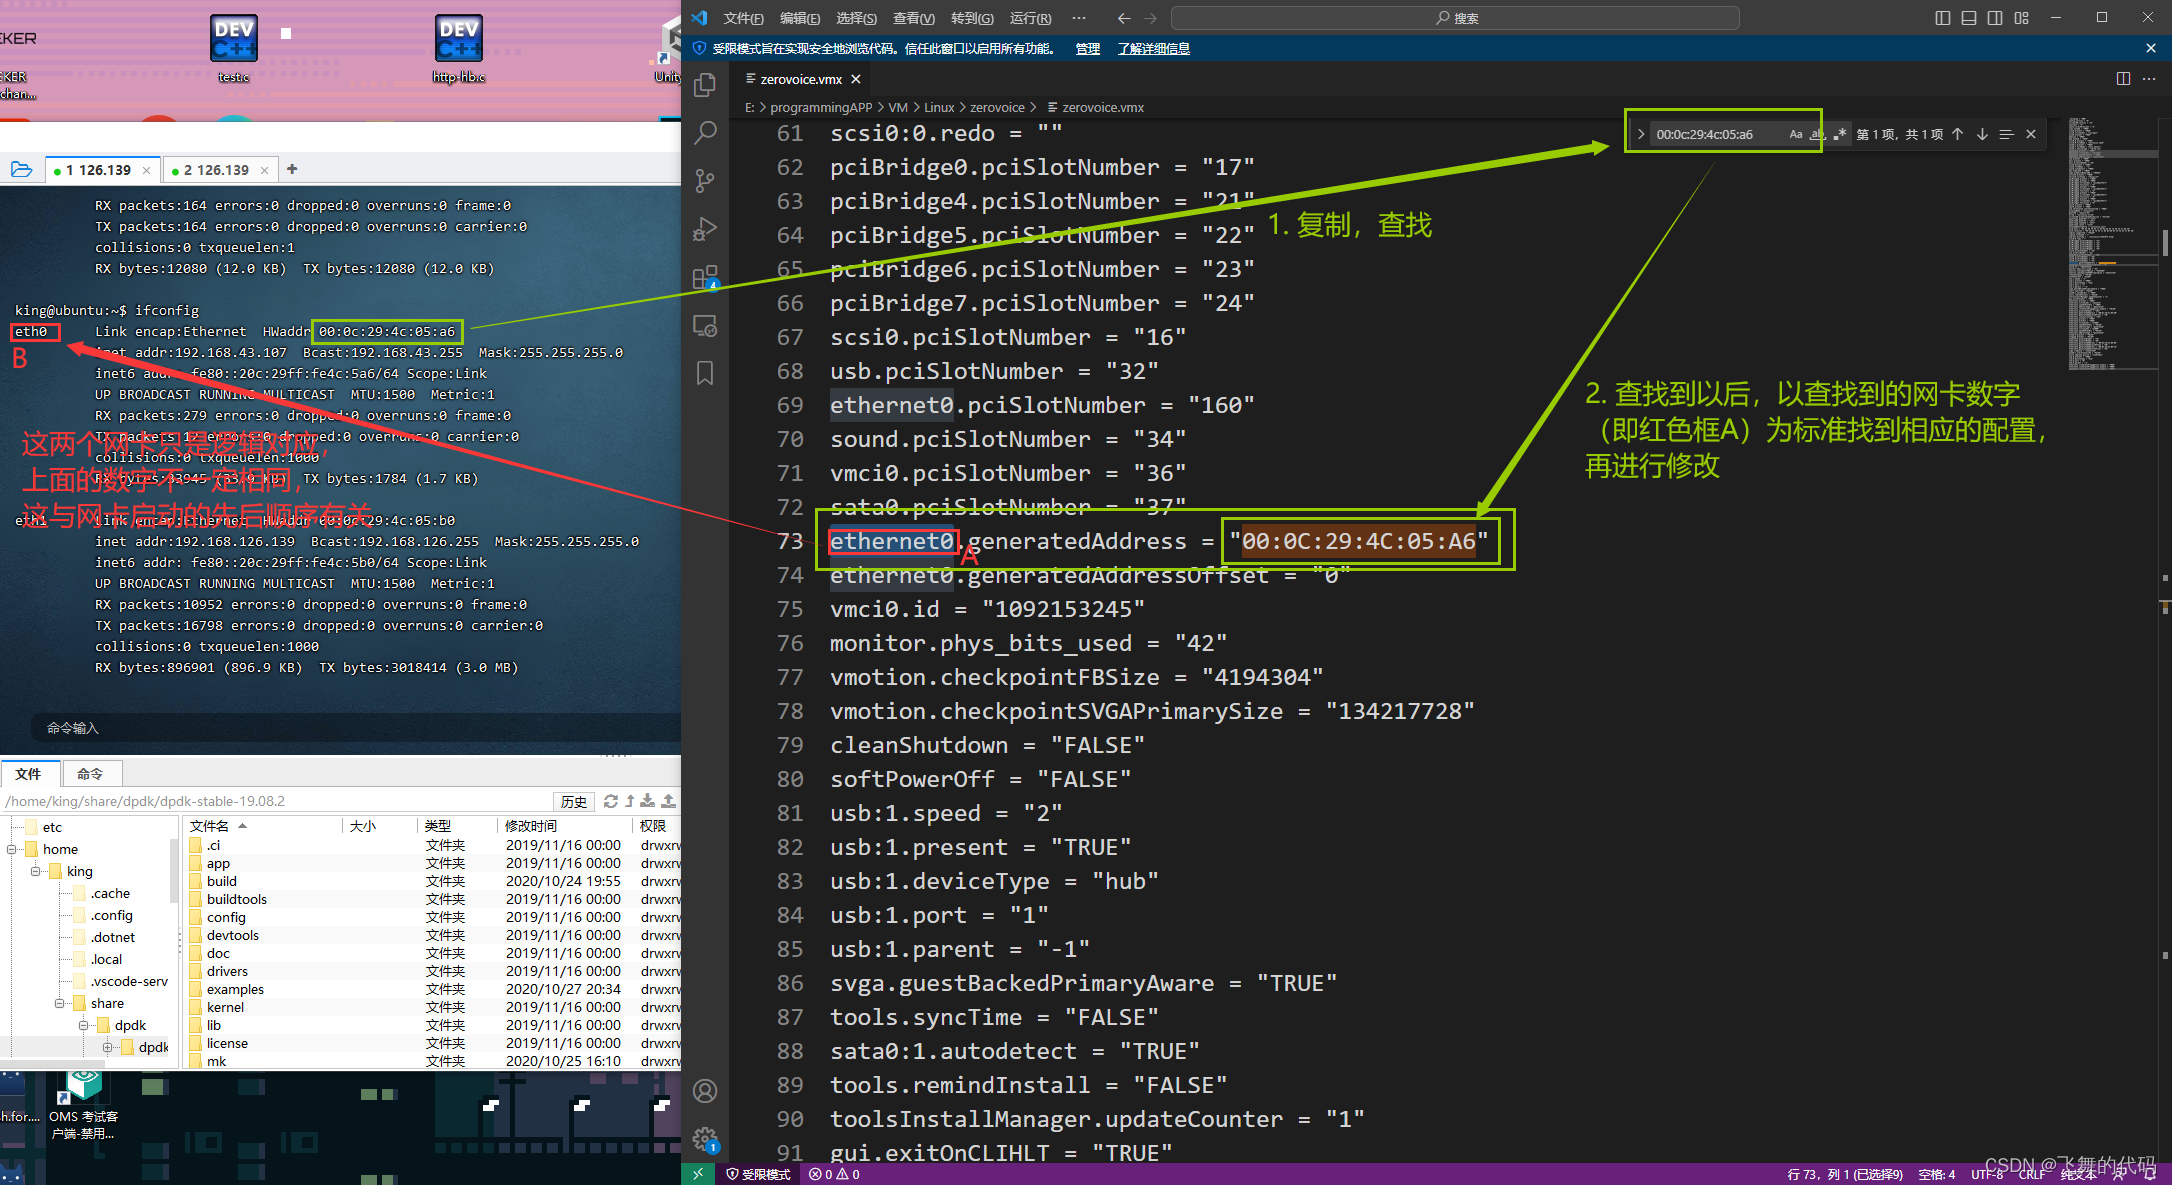The image size is (2172, 1185).
Task: Split the editor to the right
Action: pyautogui.click(x=2123, y=79)
